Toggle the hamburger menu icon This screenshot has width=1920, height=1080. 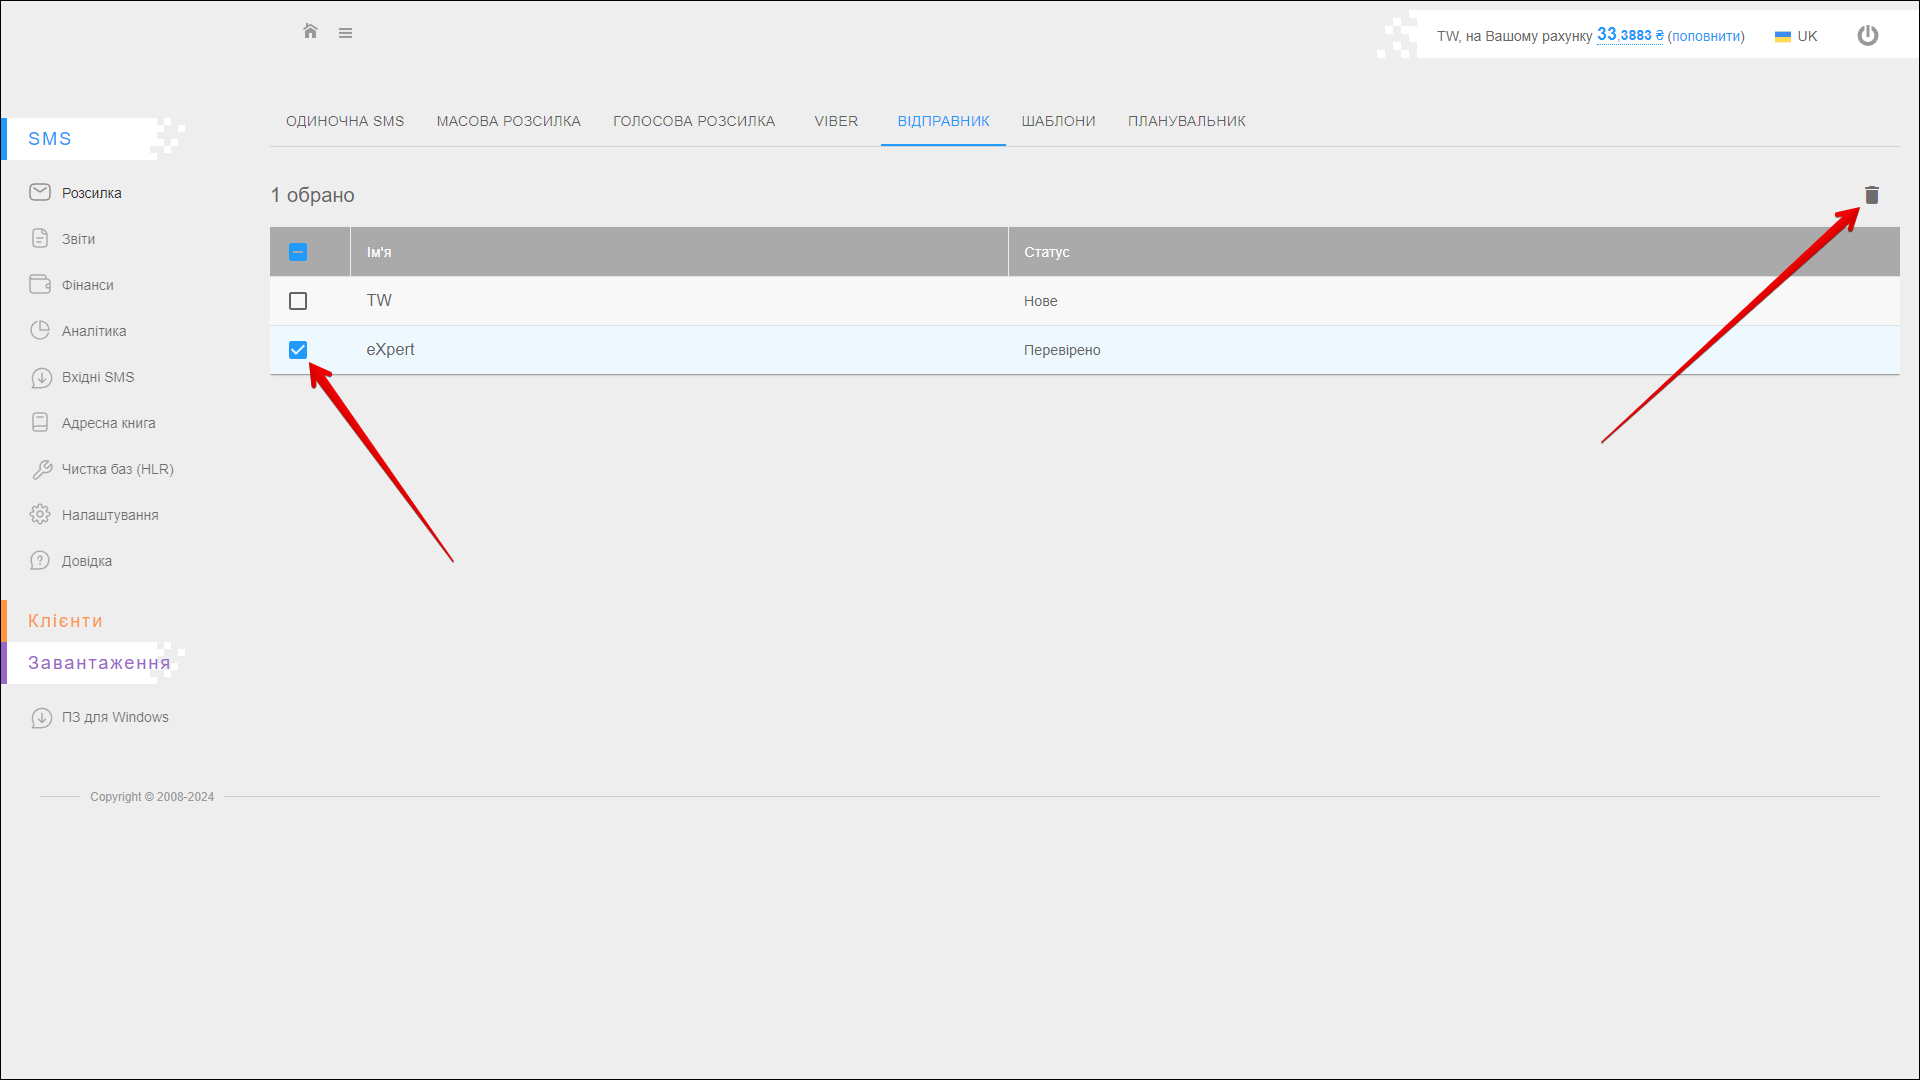[x=345, y=33]
